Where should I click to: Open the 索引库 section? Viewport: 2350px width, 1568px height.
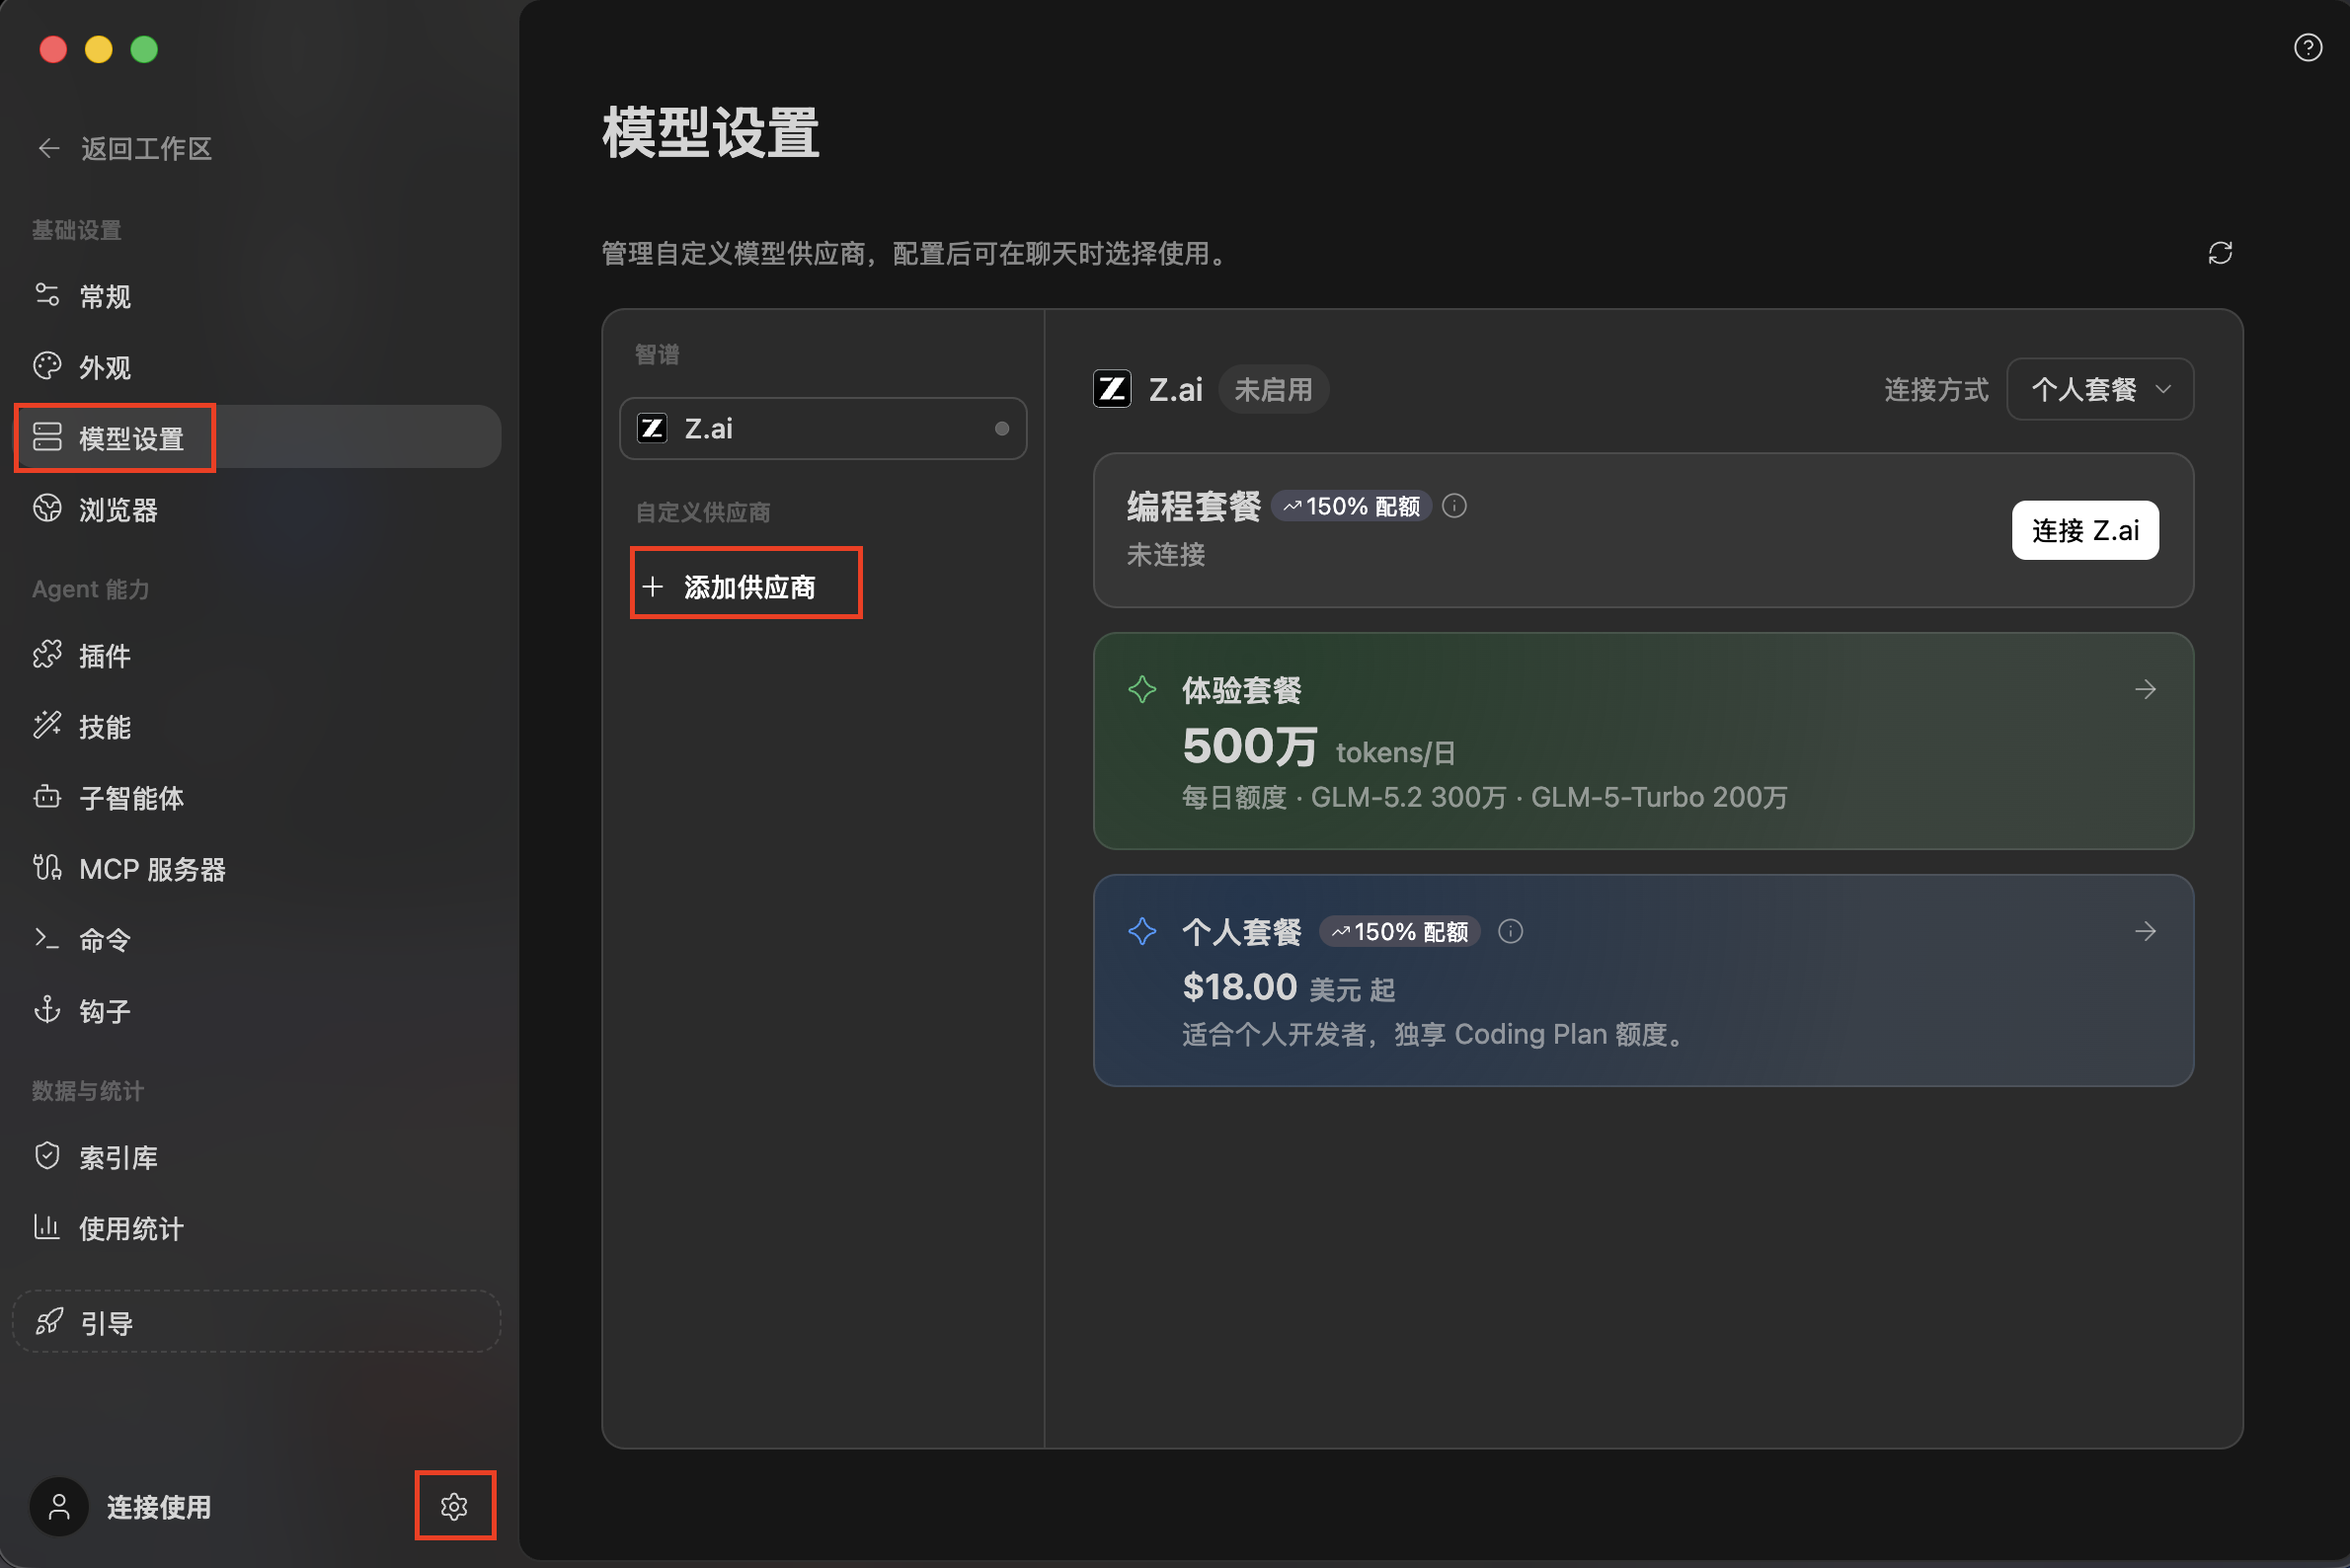coord(257,1156)
